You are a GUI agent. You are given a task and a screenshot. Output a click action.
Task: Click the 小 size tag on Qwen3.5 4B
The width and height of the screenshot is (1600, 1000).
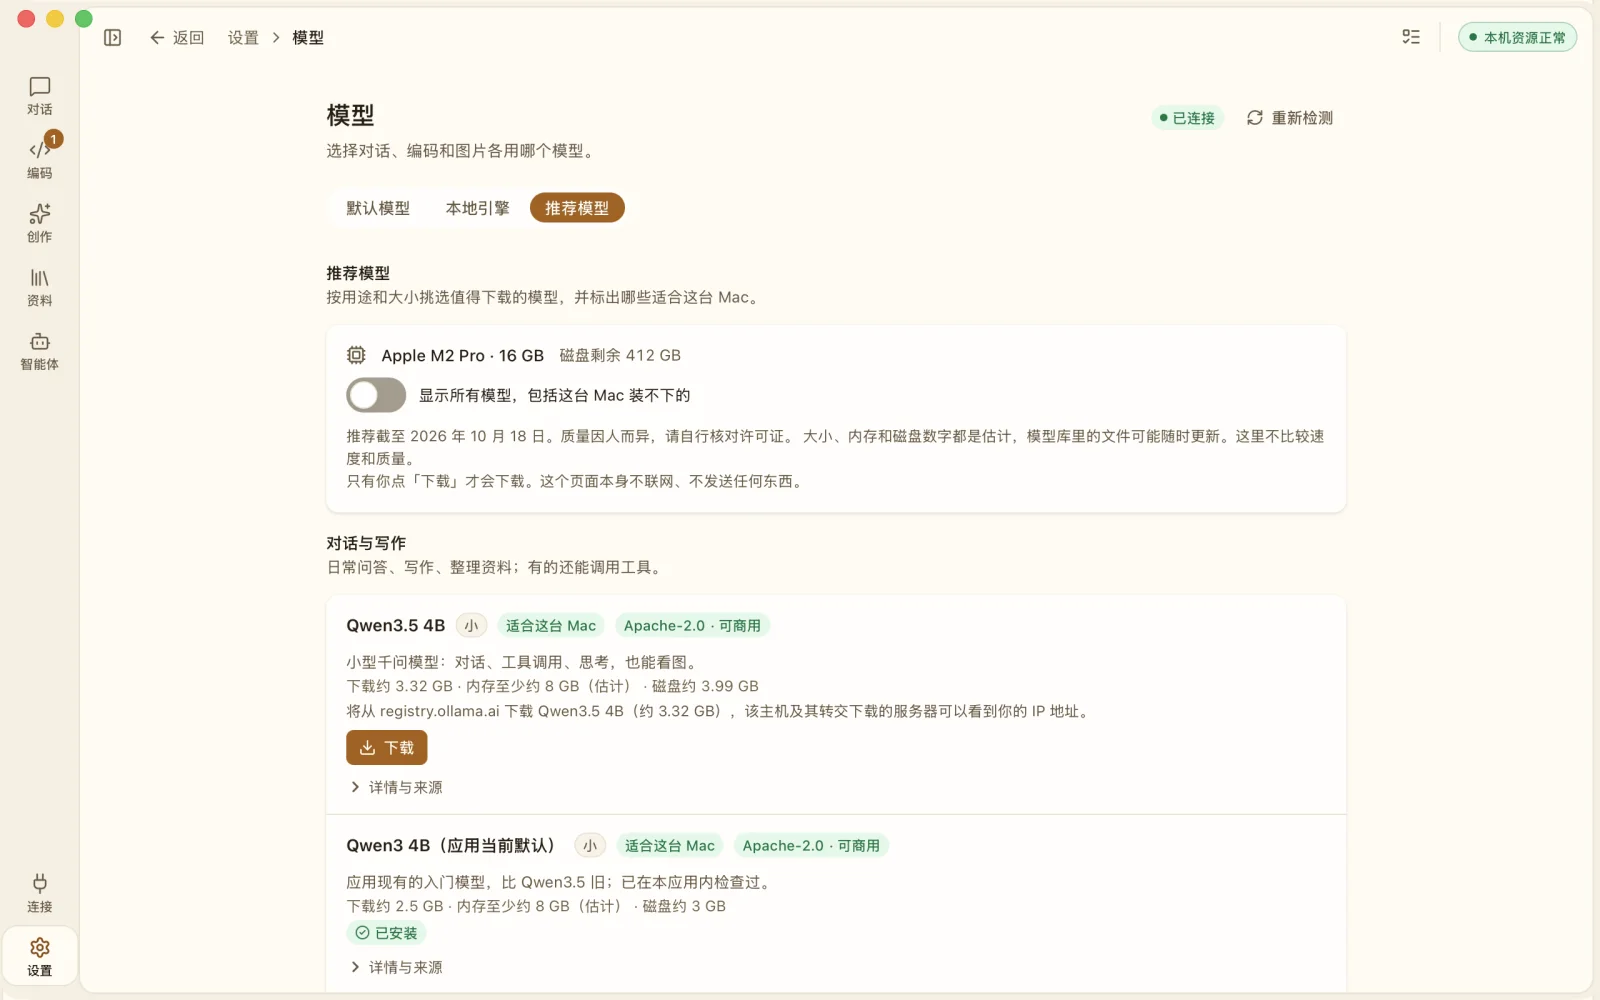point(471,626)
